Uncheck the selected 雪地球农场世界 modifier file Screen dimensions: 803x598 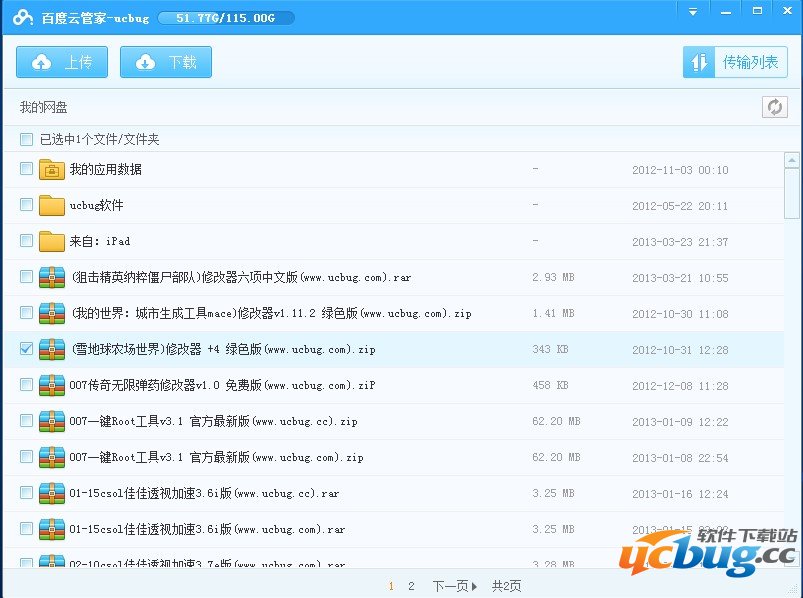(25, 349)
